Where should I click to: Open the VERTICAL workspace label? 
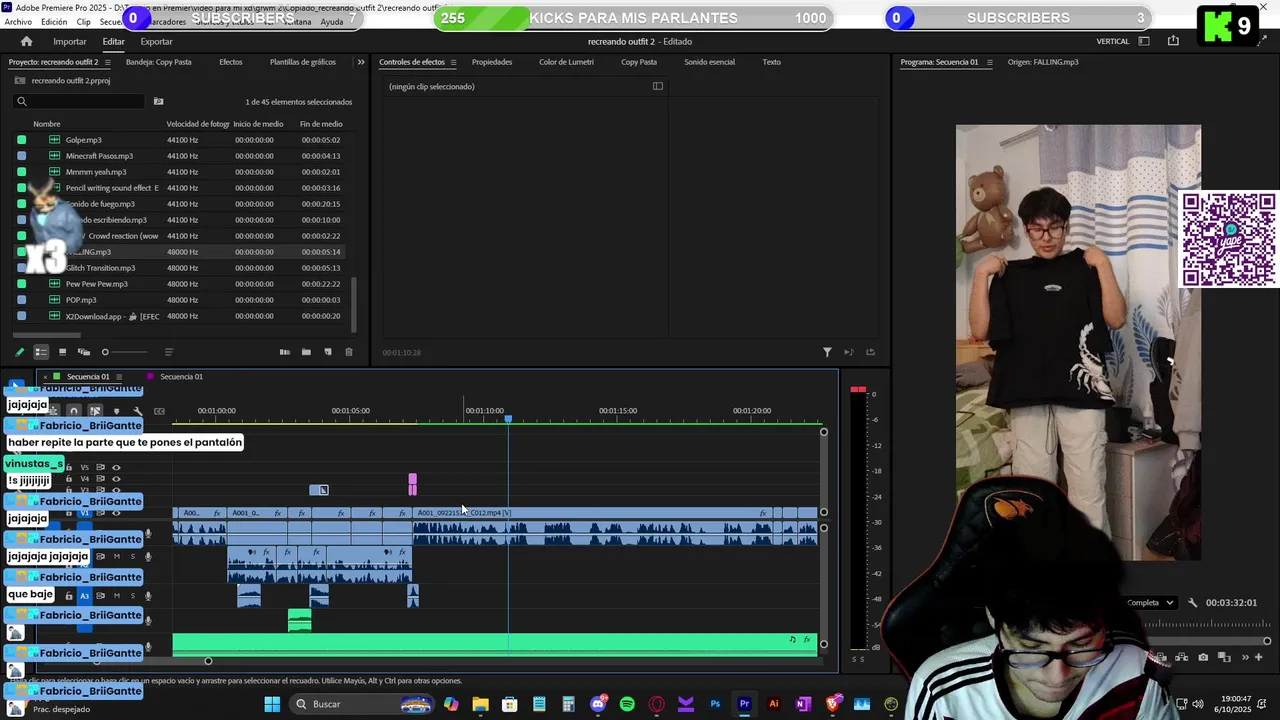tap(1113, 41)
